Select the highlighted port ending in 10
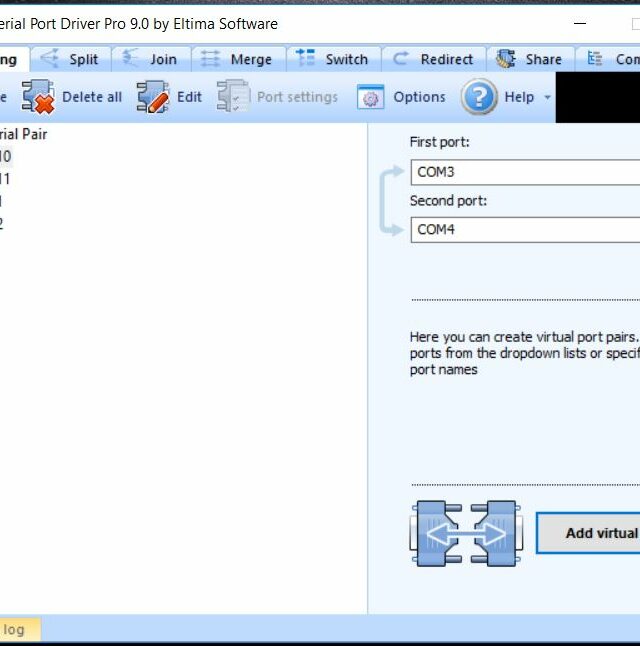Viewport: 640px width, 646px height. click(x=5, y=156)
